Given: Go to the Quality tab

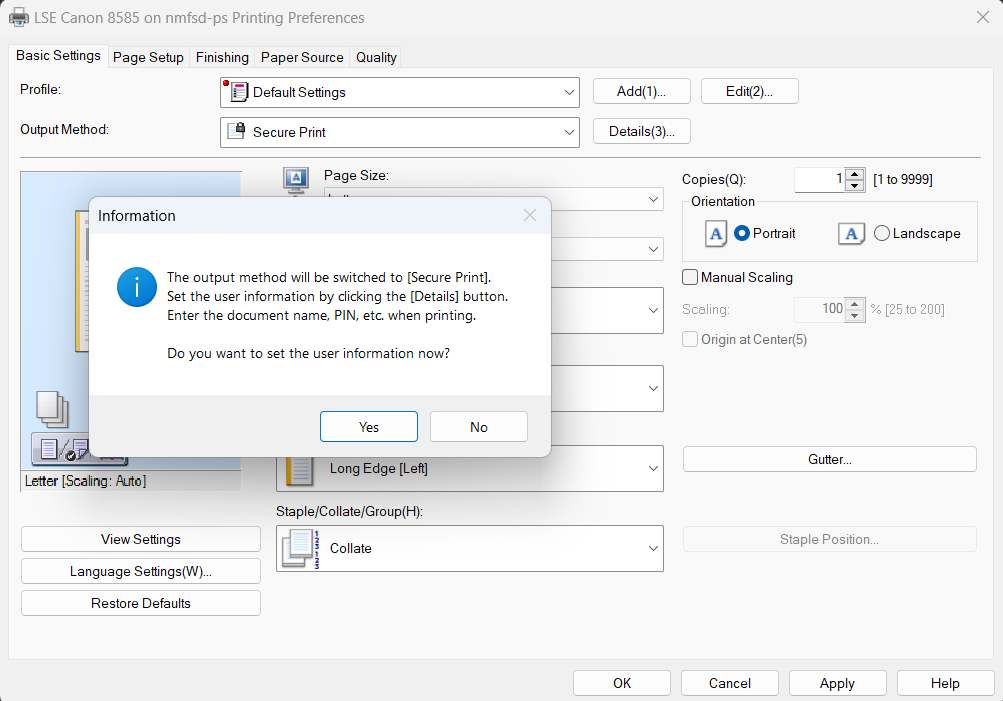Looking at the screenshot, I should (x=376, y=58).
